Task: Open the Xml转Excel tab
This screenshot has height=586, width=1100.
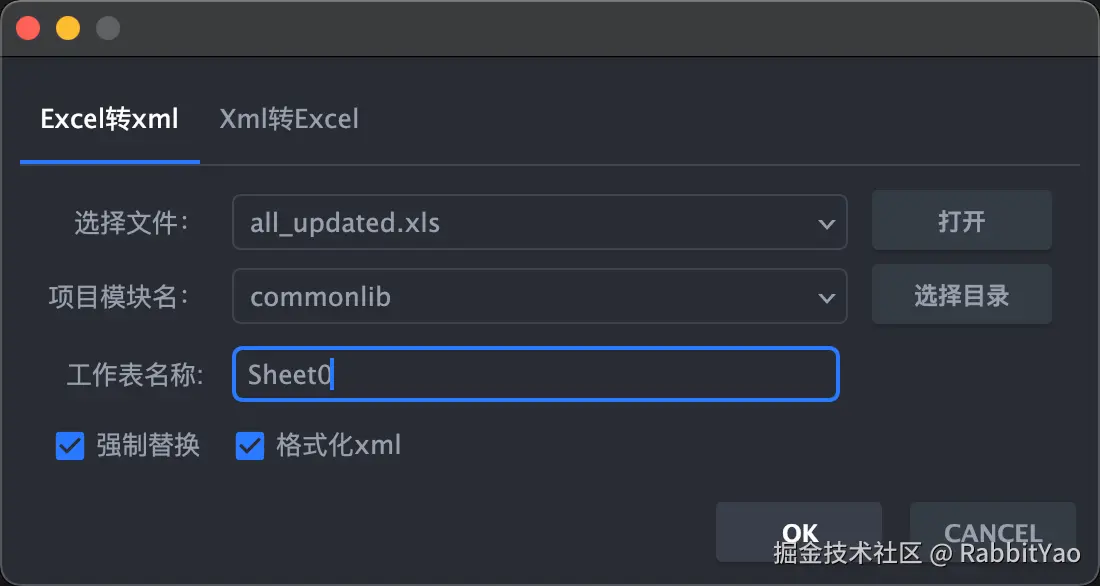Action: tap(289, 120)
